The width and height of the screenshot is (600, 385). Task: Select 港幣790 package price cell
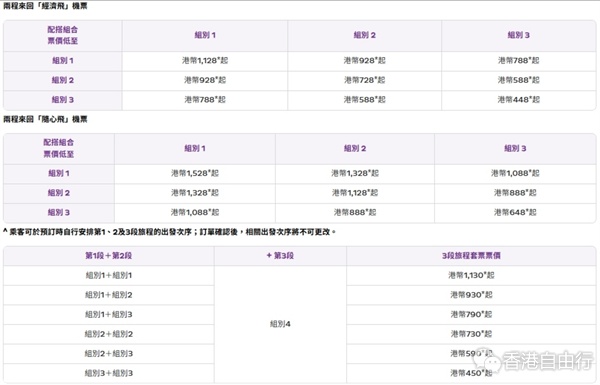point(471,315)
